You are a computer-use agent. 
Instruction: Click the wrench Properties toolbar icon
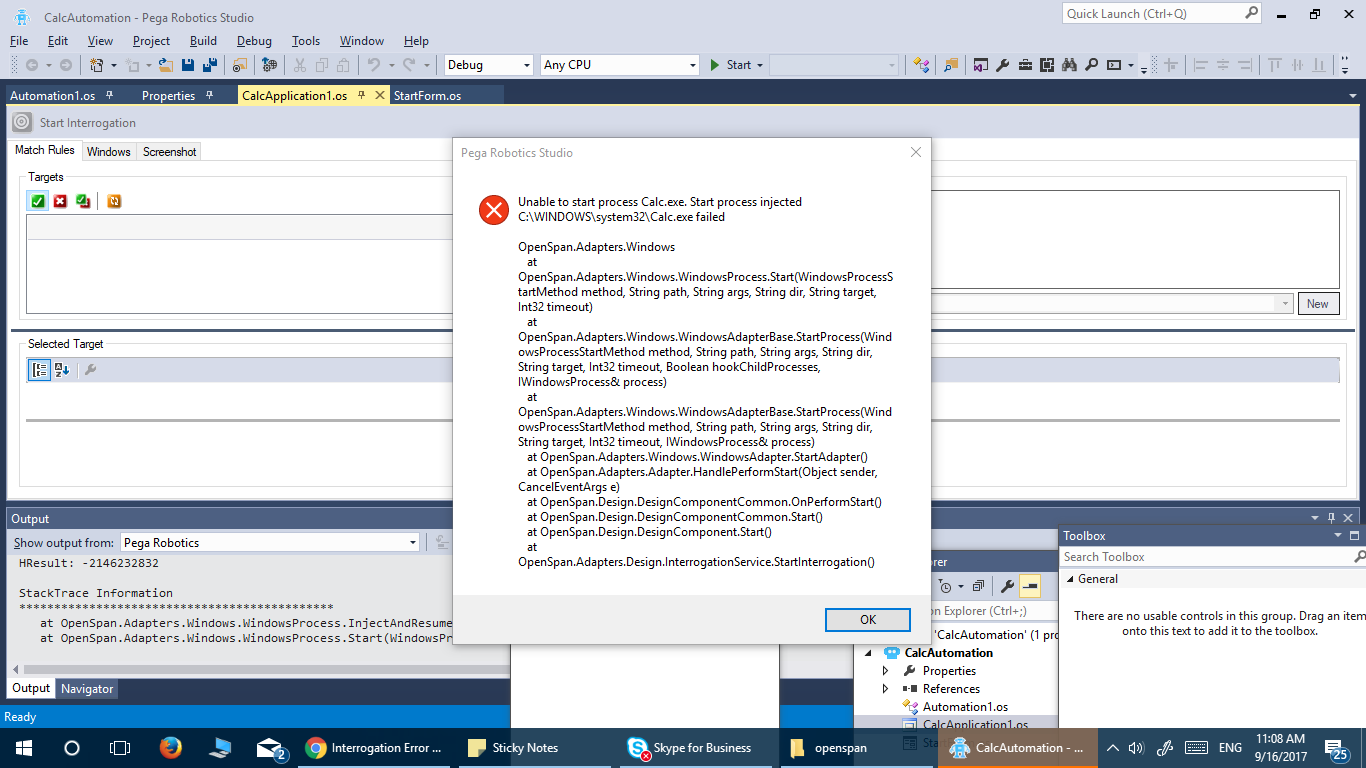[1003, 65]
